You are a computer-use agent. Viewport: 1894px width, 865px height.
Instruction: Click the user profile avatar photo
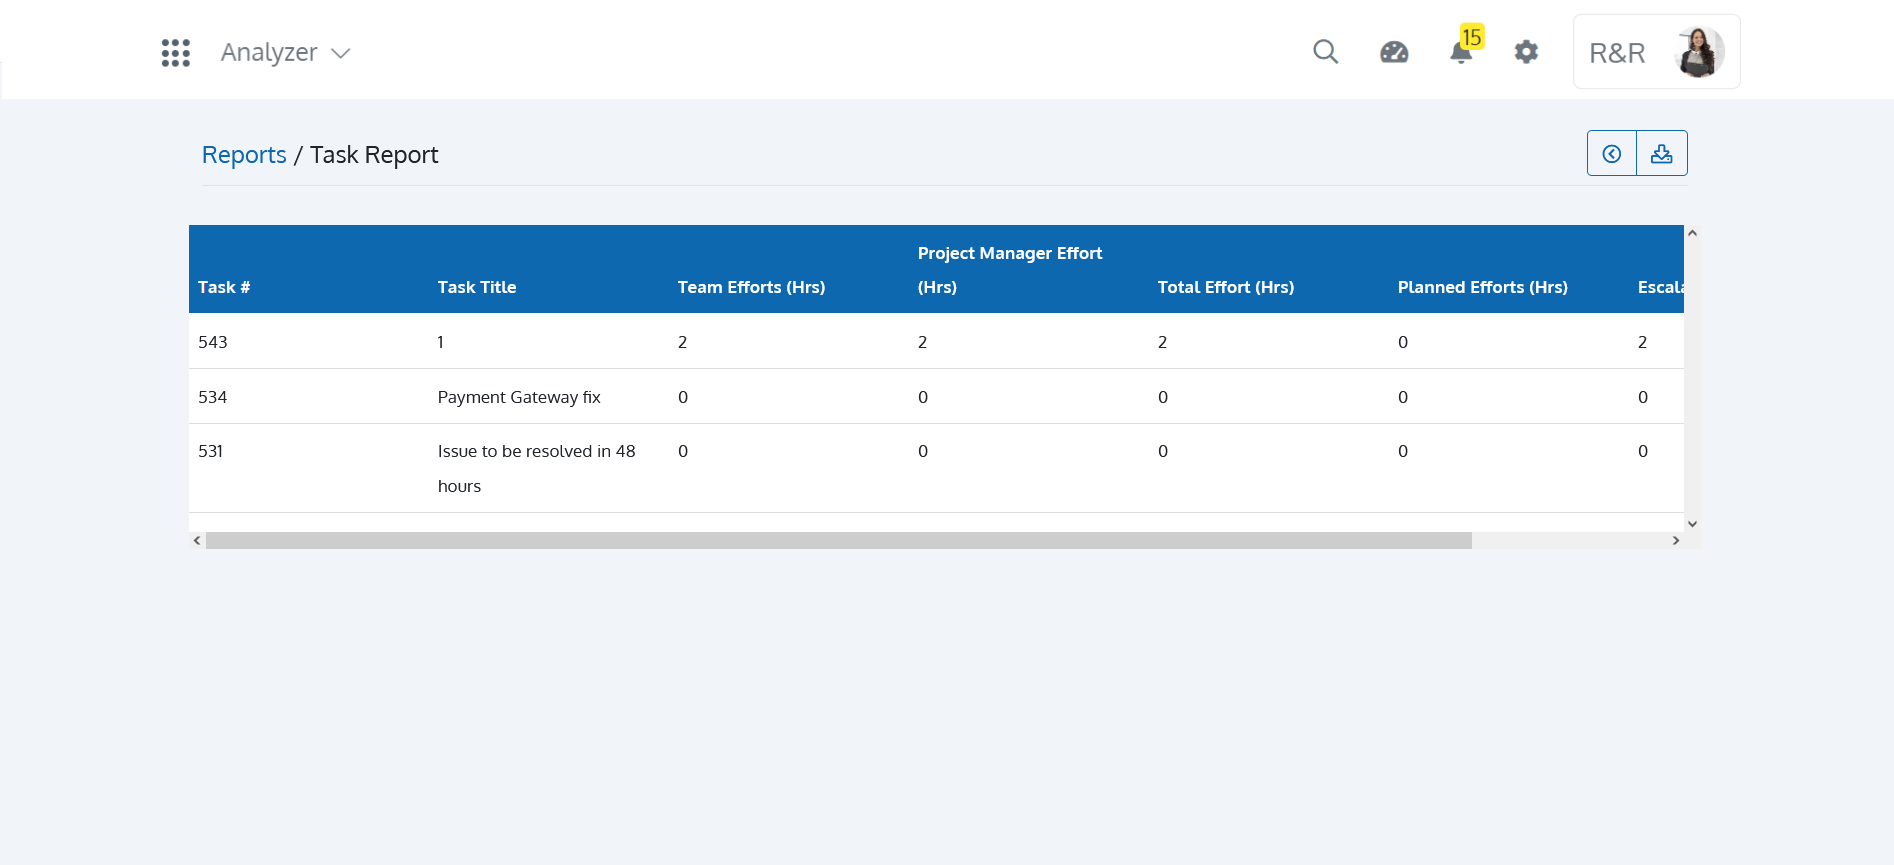[x=1700, y=52]
